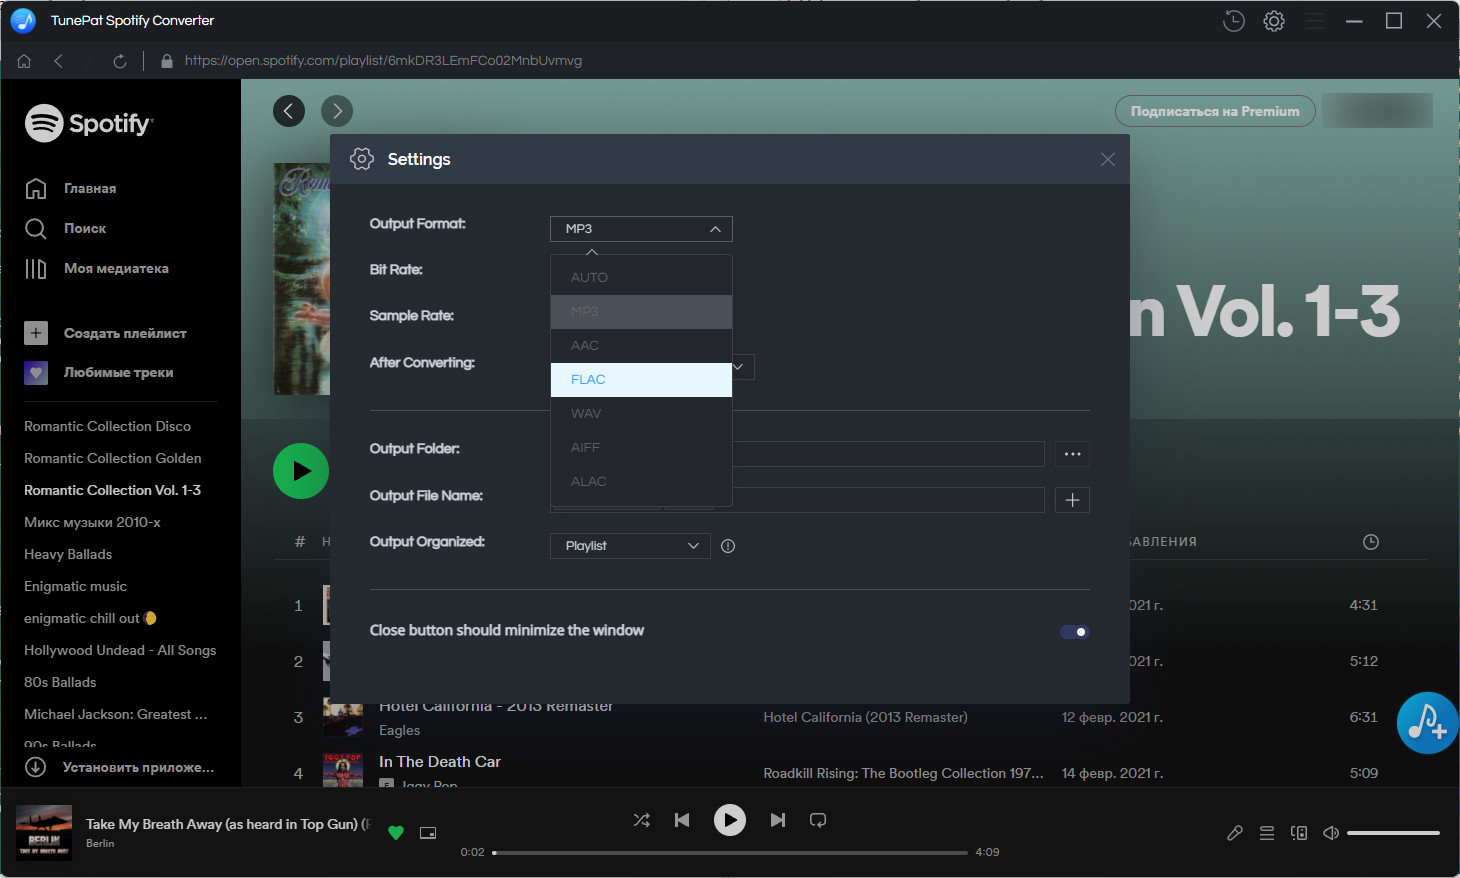Open conversion history clock icon
This screenshot has width=1460, height=878.
tap(1234, 21)
